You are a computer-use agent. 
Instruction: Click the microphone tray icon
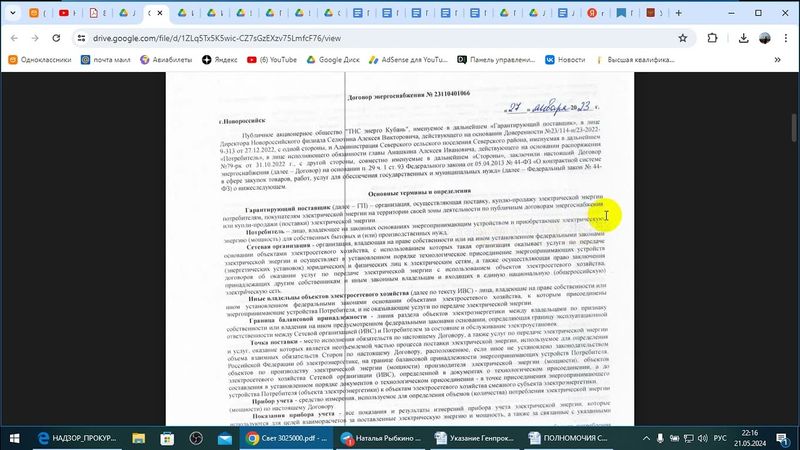tap(660, 438)
